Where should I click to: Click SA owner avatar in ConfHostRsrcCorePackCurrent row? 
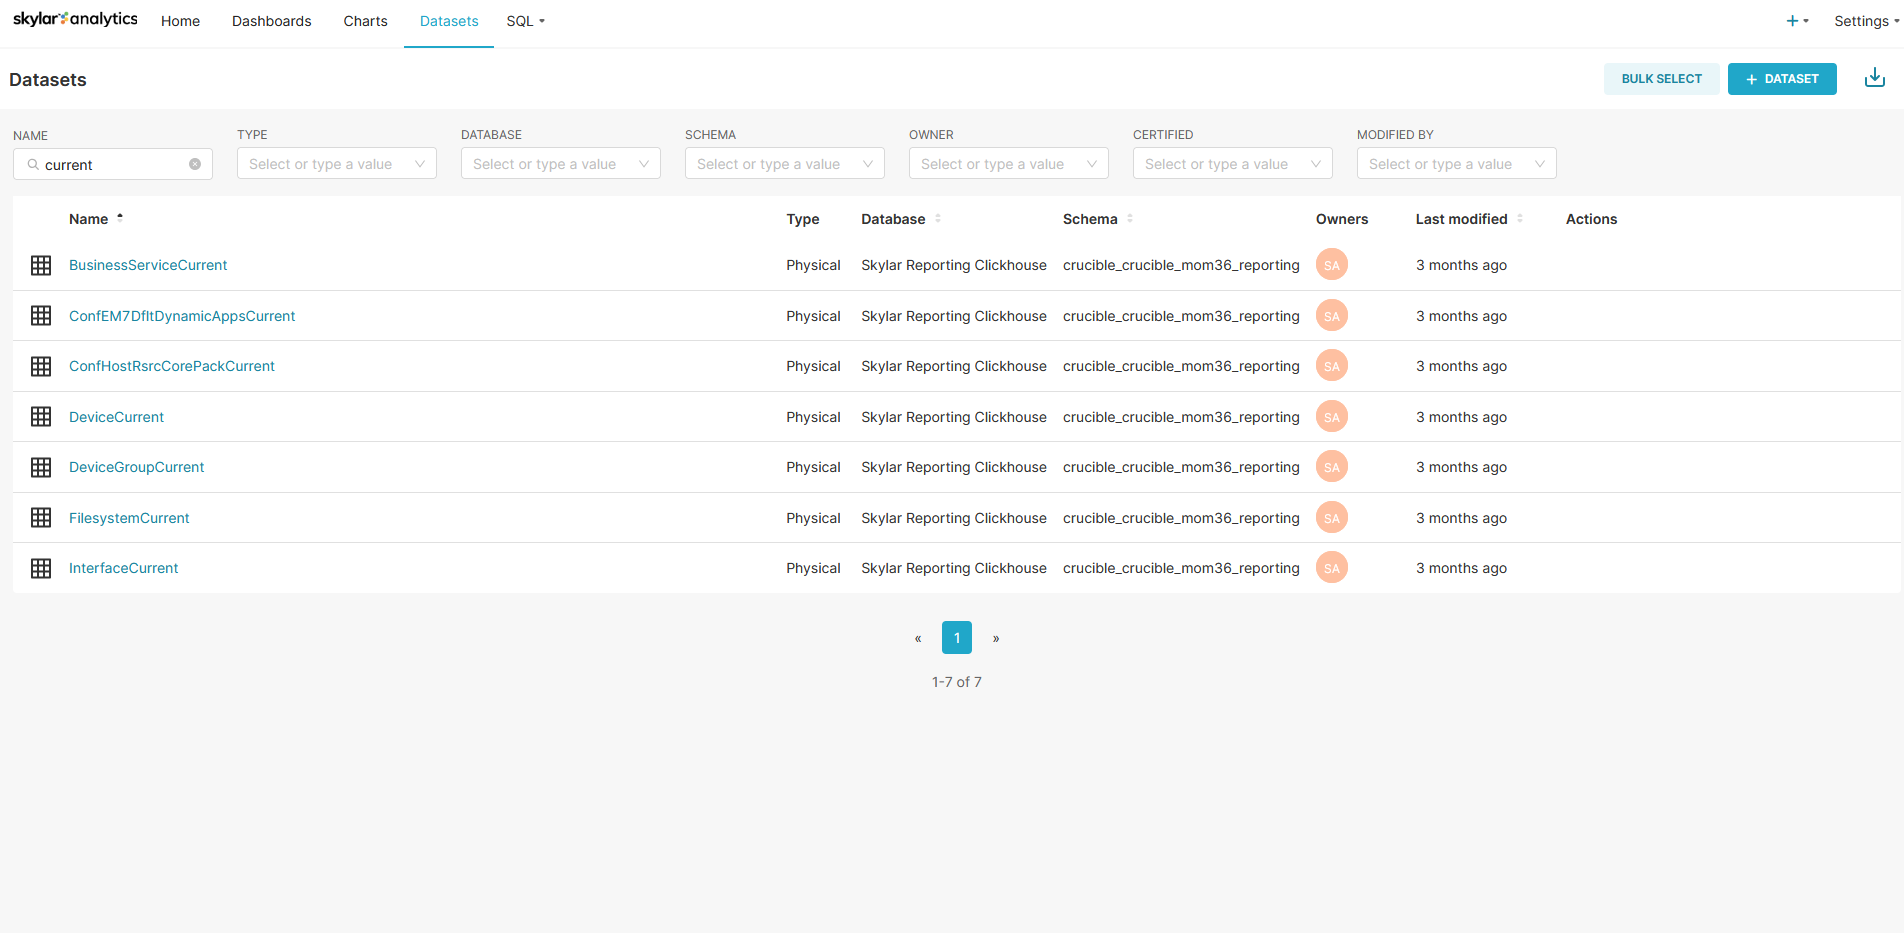[x=1332, y=366]
